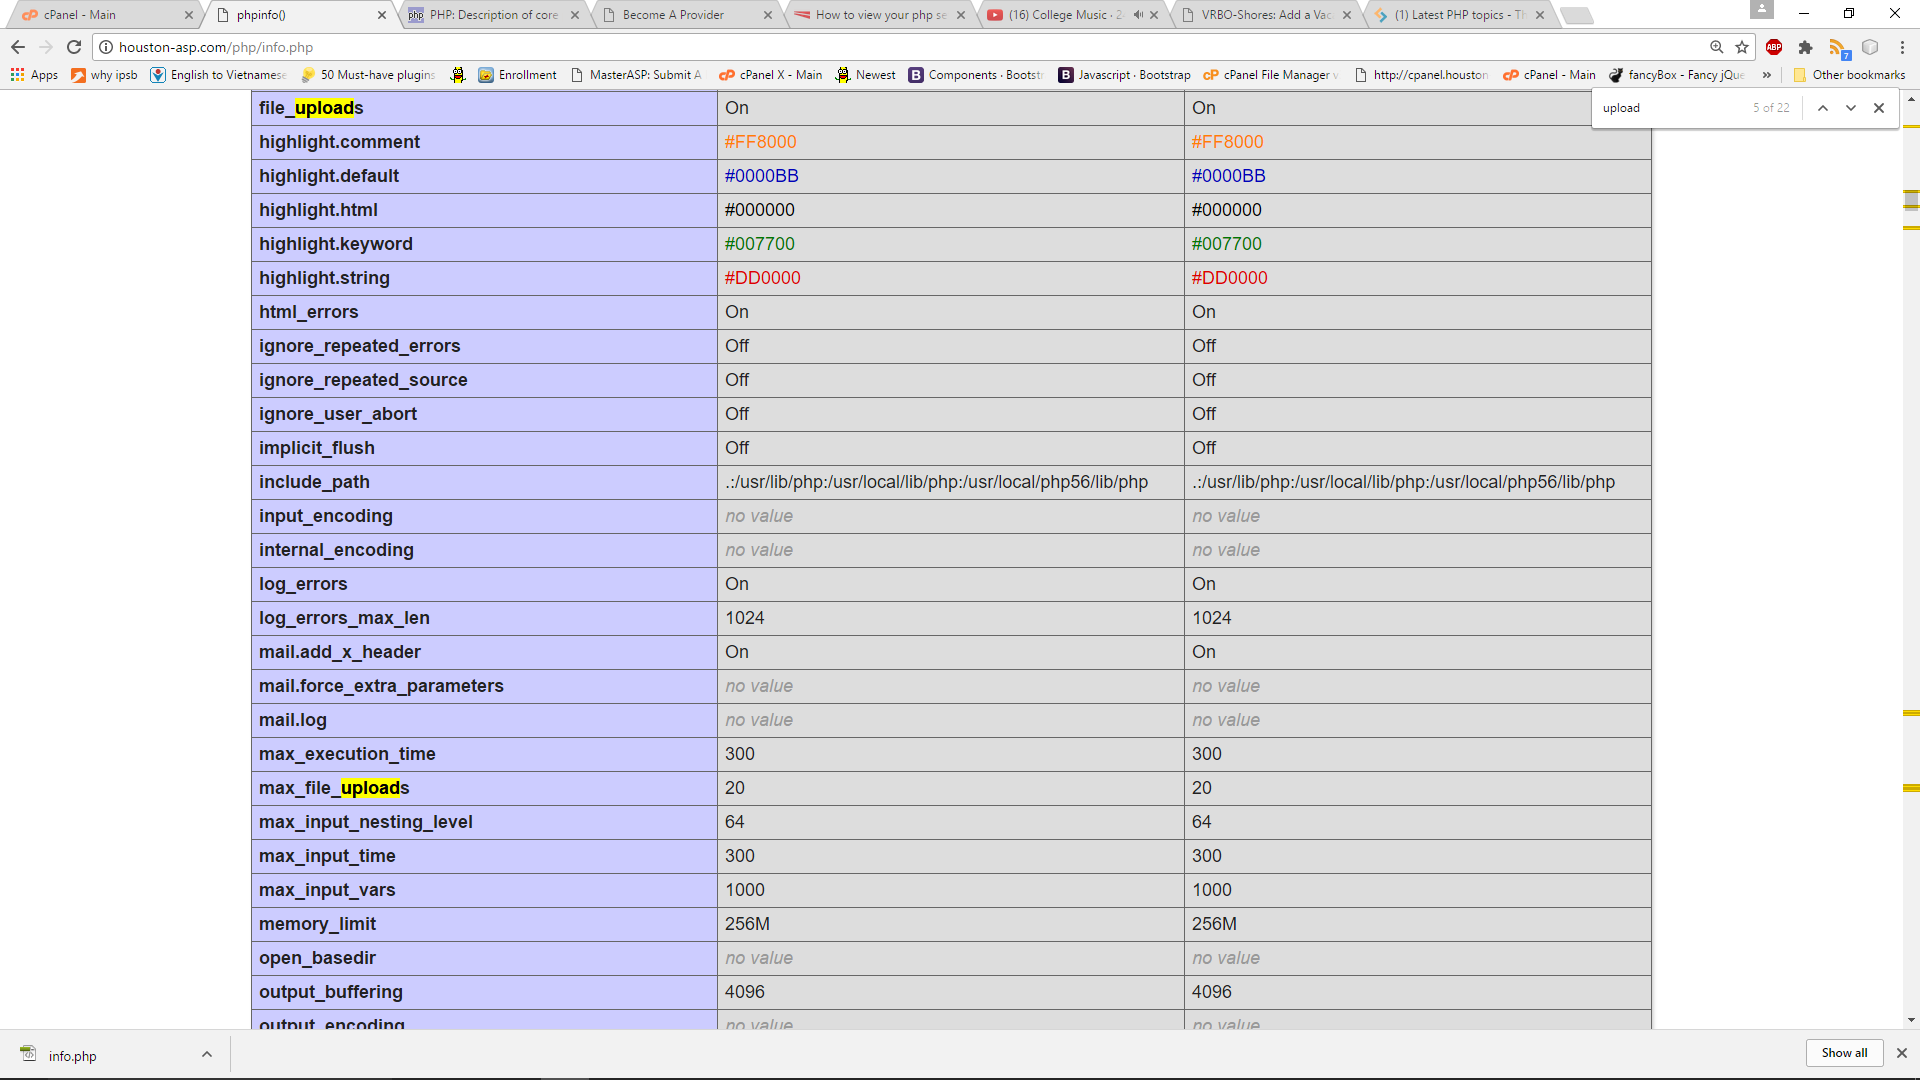The height and width of the screenshot is (1080, 1920).
Task: Open the Apps grid in bookmarks bar
Action: tap(34, 75)
